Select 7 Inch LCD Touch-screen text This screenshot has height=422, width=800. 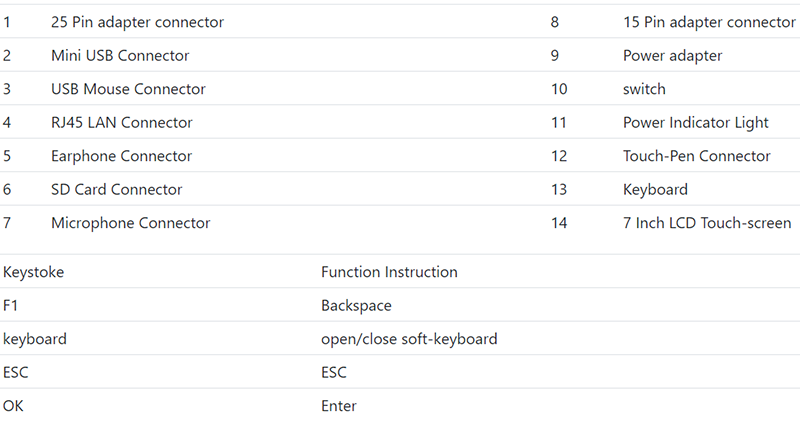click(x=707, y=223)
